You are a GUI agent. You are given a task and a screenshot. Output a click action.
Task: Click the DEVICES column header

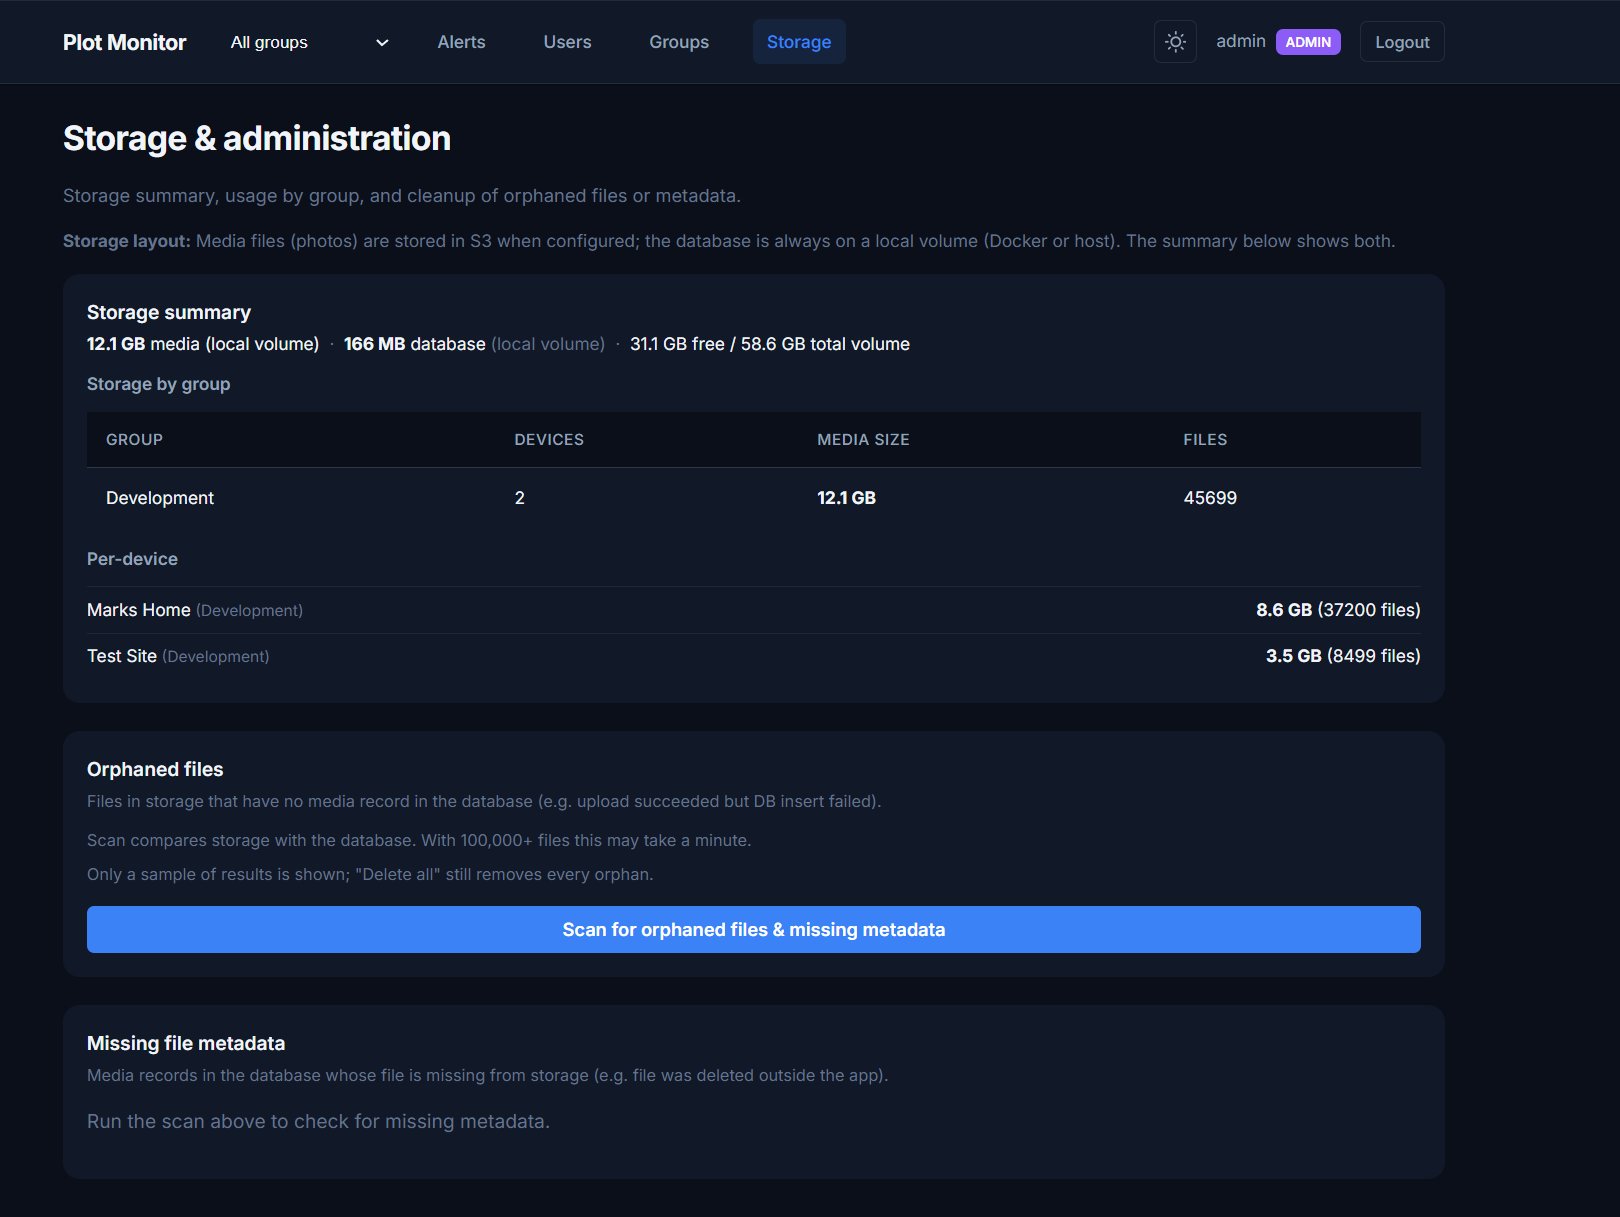click(548, 440)
